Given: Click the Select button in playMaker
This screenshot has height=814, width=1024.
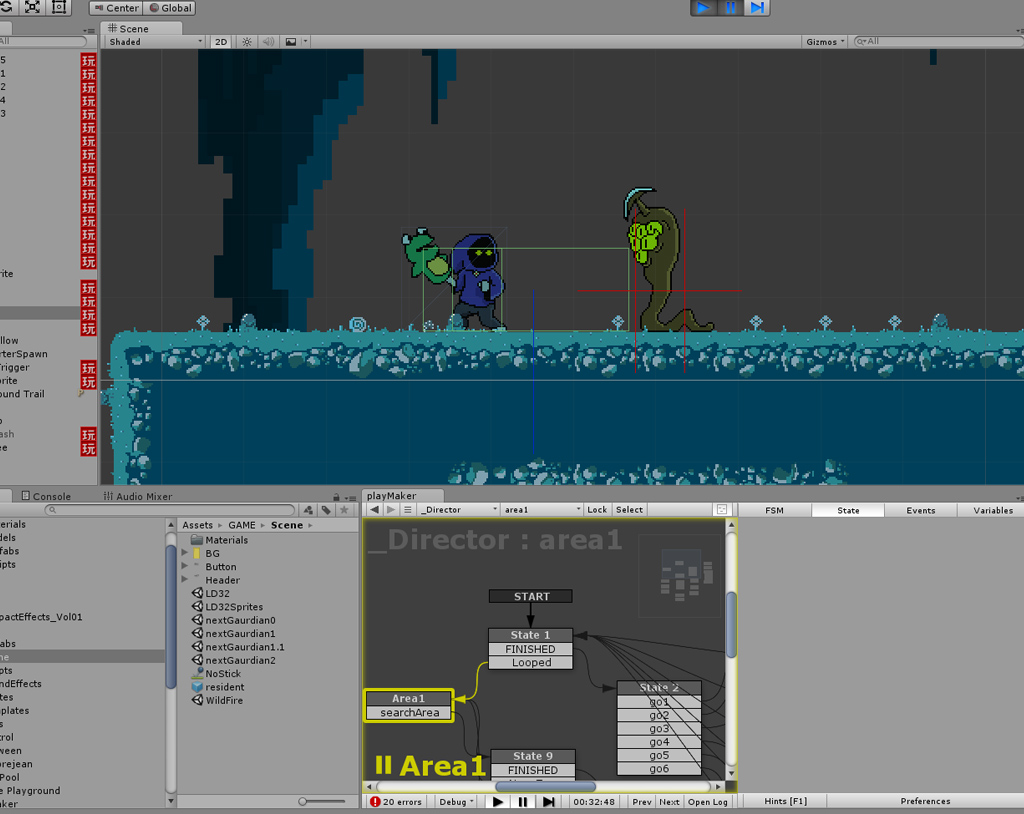Looking at the screenshot, I should click(630, 510).
